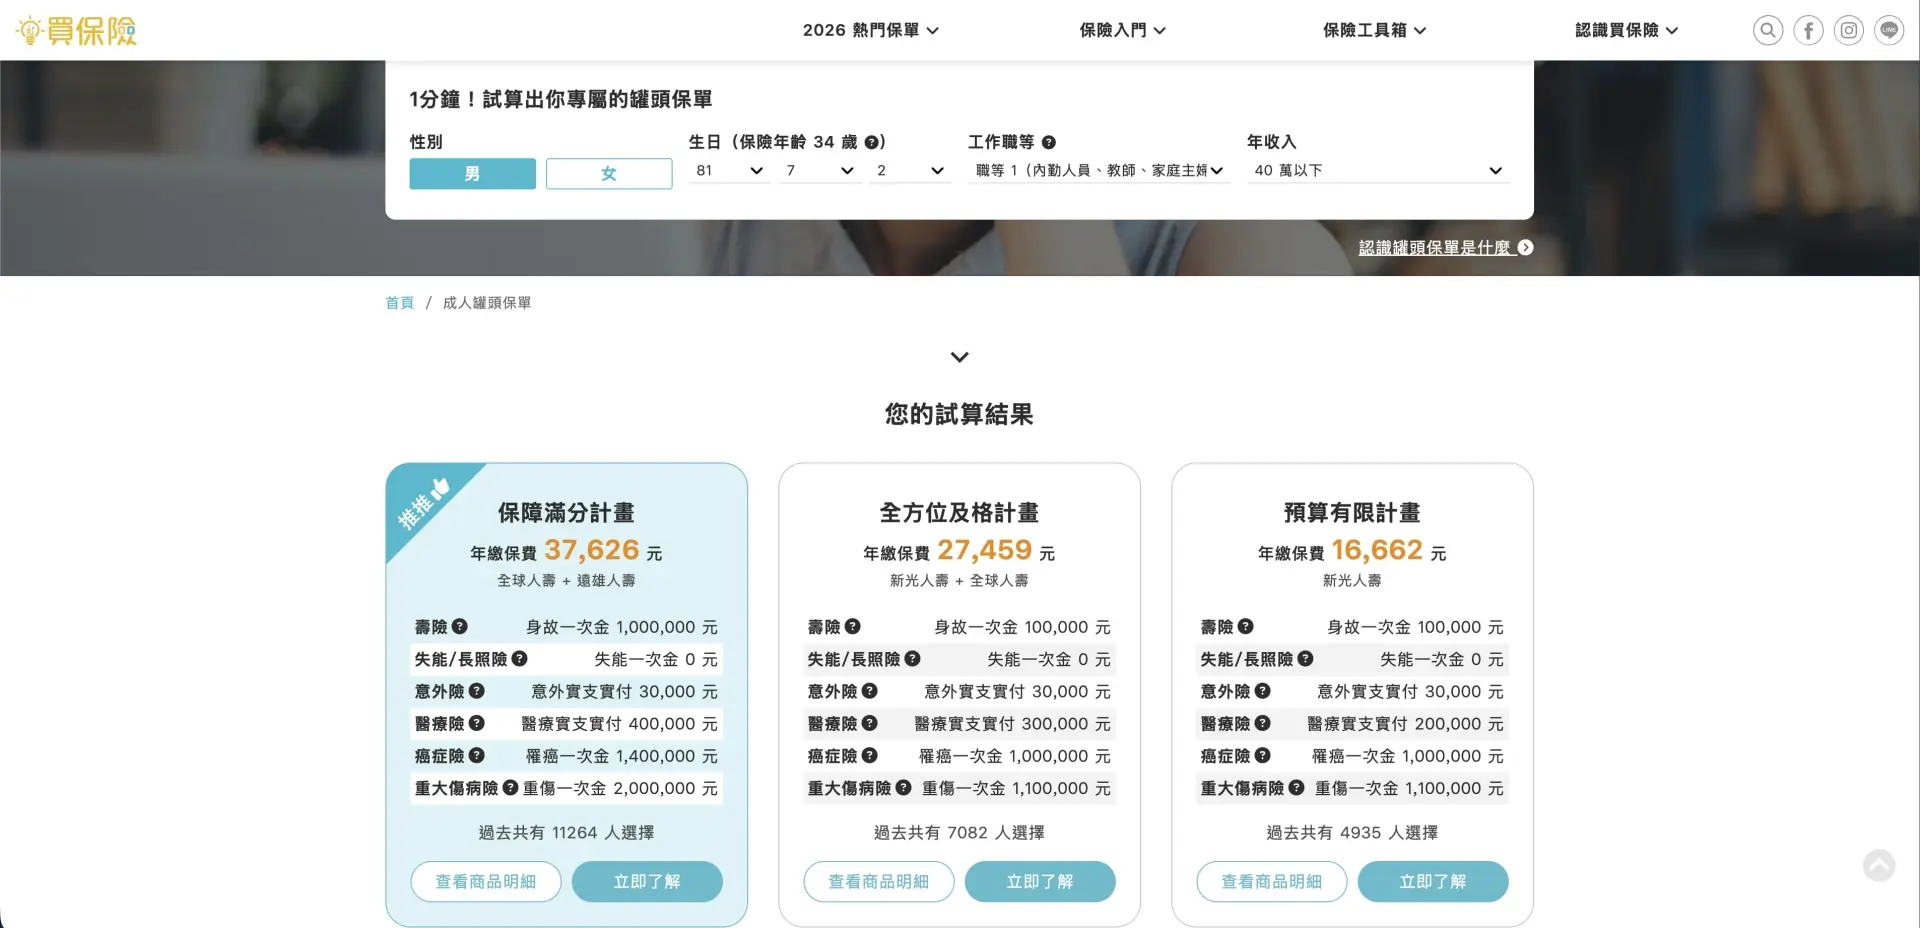Click 過去共有 11264 人選擇 text
The width and height of the screenshot is (1920, 928).
tap(566, 832)
